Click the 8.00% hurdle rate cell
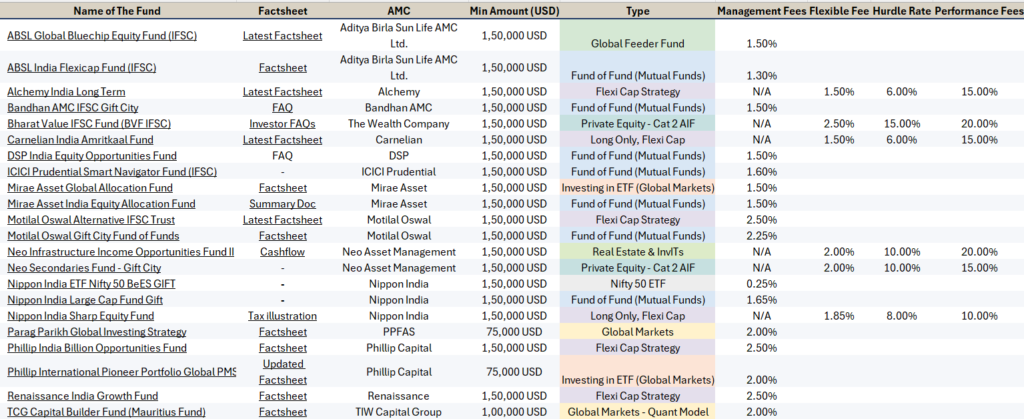 click(901, 316)
